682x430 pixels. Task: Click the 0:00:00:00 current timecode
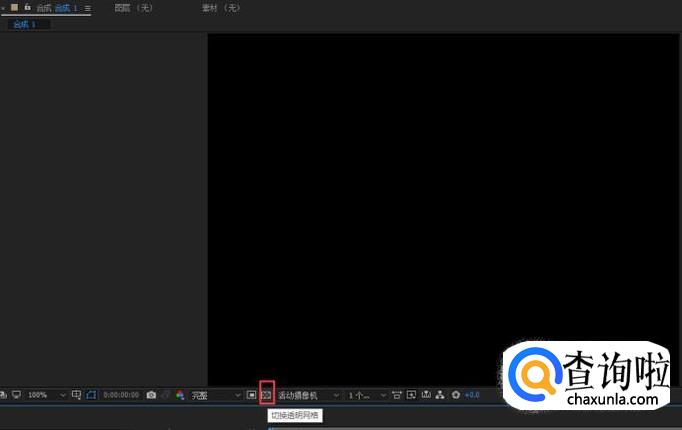pos(121,395)
